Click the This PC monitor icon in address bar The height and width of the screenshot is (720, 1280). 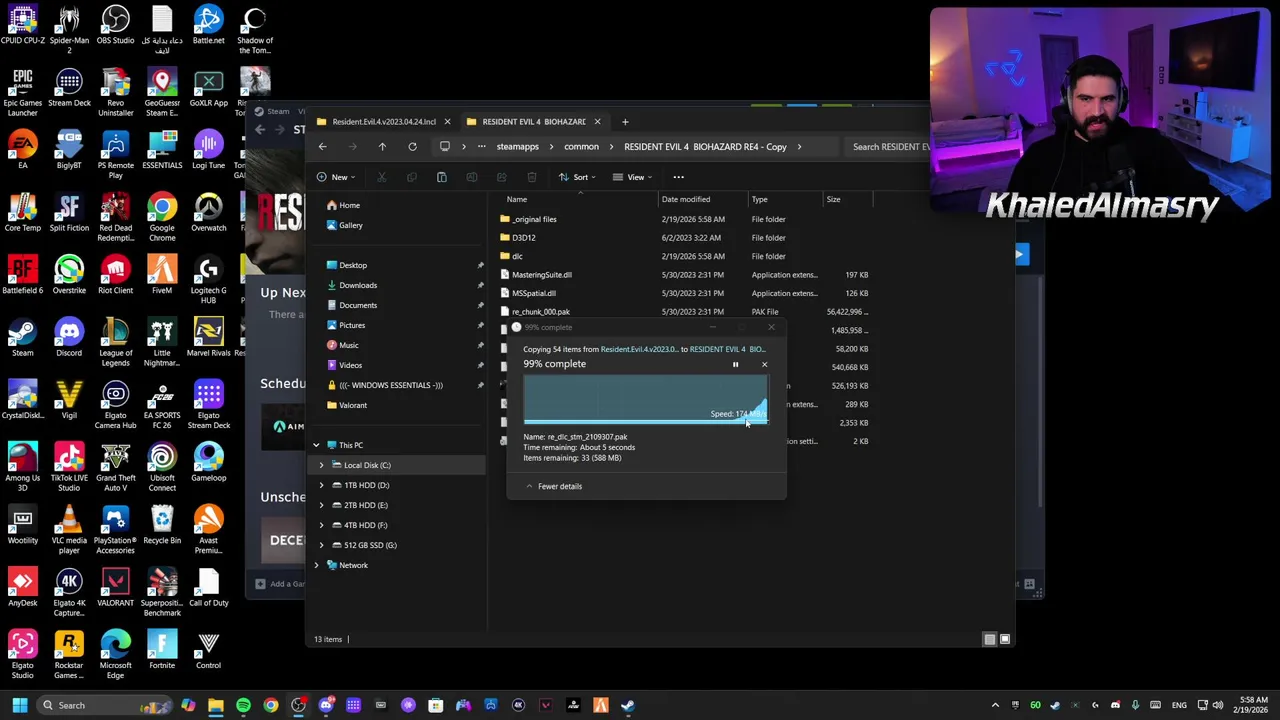[445, 147]
